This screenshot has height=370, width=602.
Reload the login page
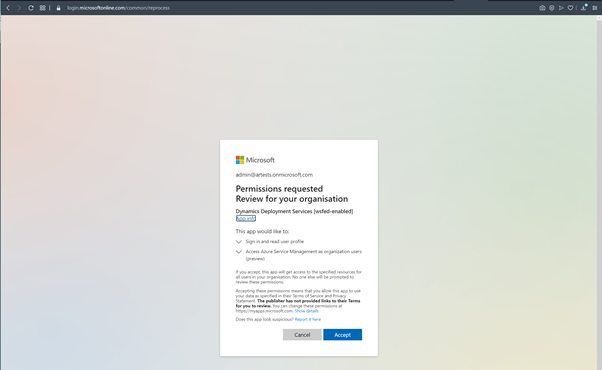pos(31,8)
